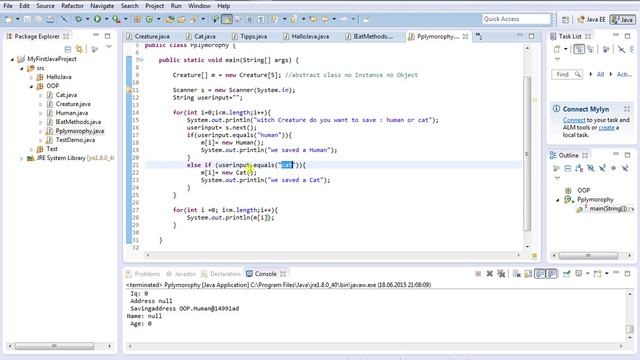Image resolution: width=640 pixels, height=360 pixels.
Task: Open the Problems tab
Action: (x=143, y=273)
